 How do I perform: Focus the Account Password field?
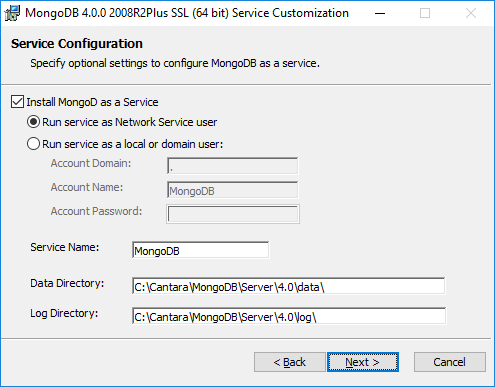click(x=233, y=214)
